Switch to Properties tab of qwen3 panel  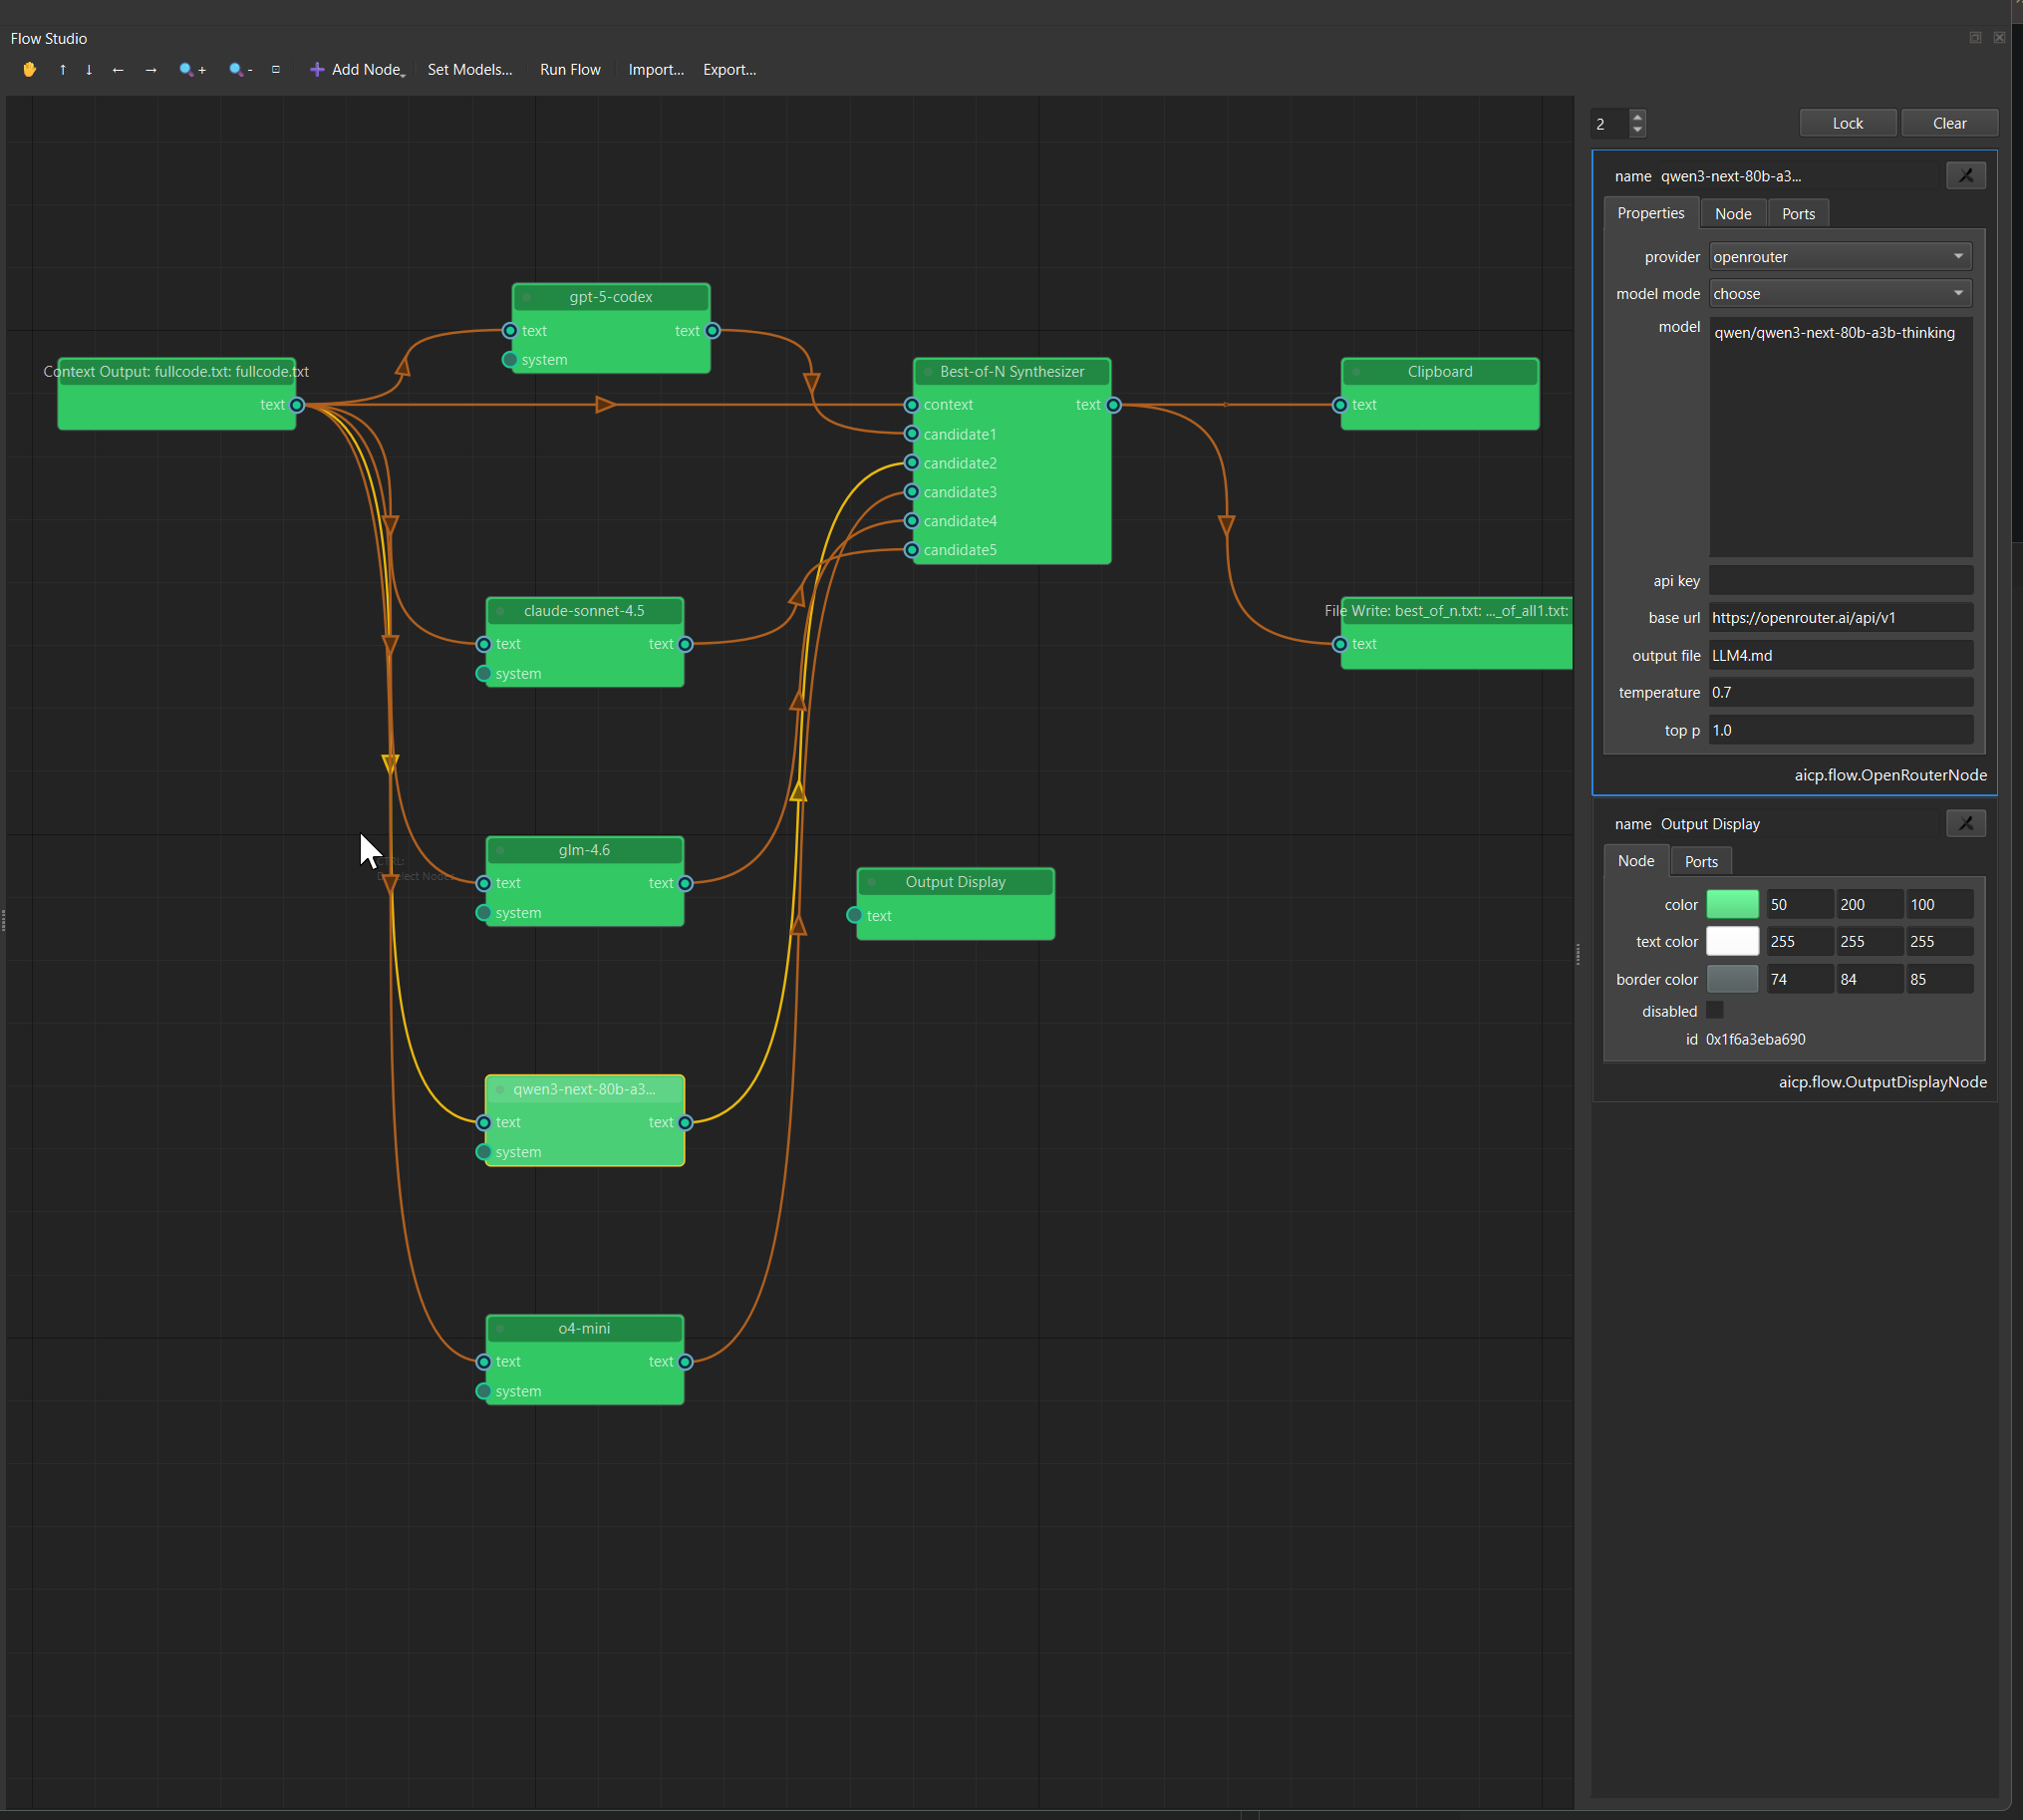[x=1650, y=213]
